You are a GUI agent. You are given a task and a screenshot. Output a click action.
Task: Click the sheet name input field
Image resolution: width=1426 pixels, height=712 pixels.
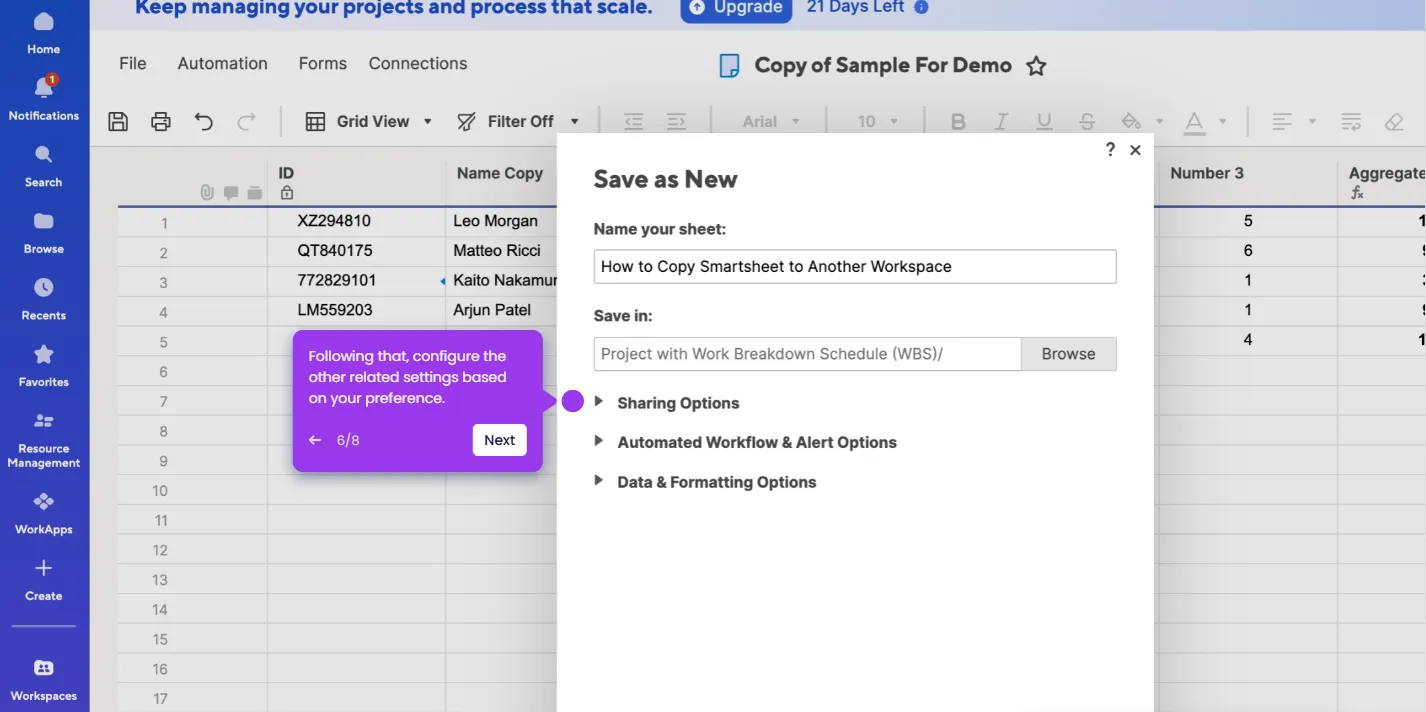[x=855, y=267]
